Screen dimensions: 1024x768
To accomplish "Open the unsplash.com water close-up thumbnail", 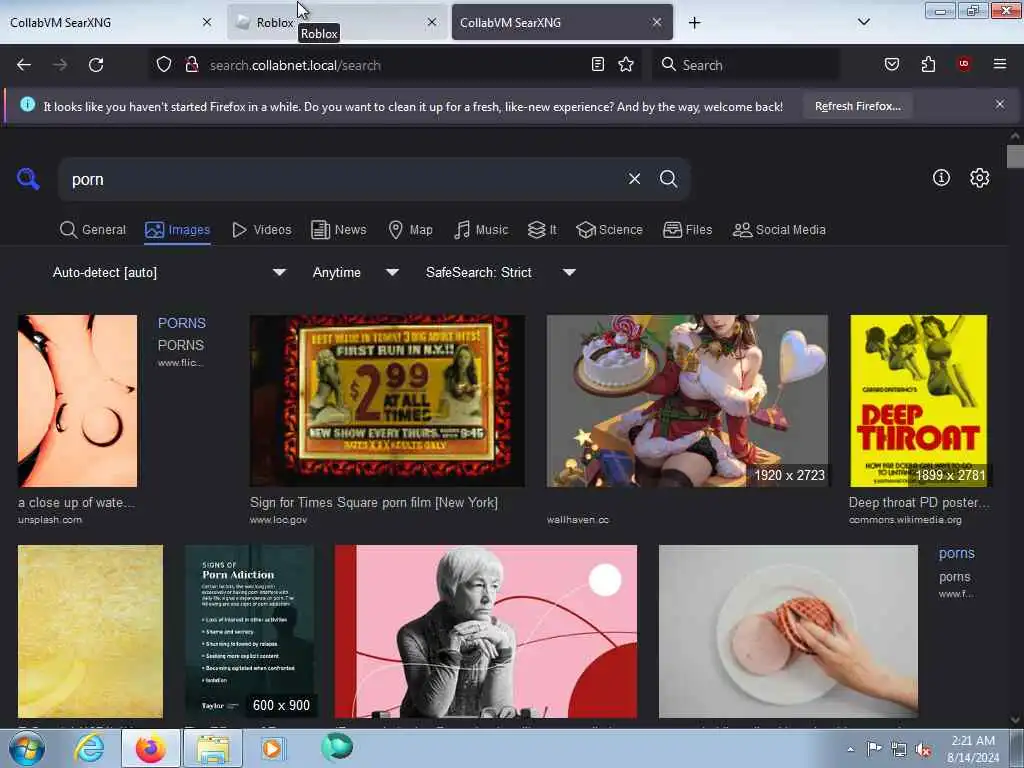I will pyautogui.click(x=78, y=401).
